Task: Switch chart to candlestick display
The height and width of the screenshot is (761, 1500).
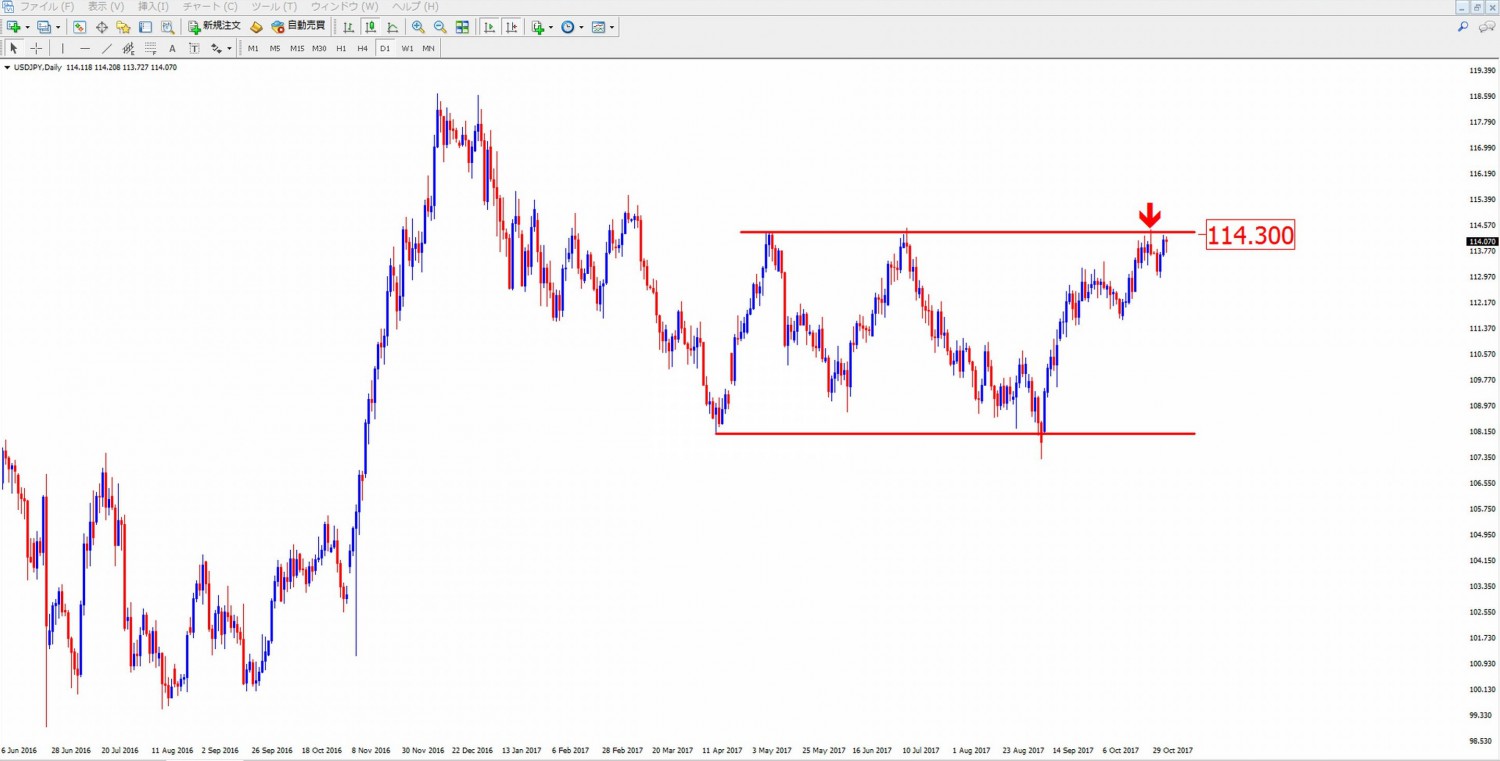Action: [370, 27]
